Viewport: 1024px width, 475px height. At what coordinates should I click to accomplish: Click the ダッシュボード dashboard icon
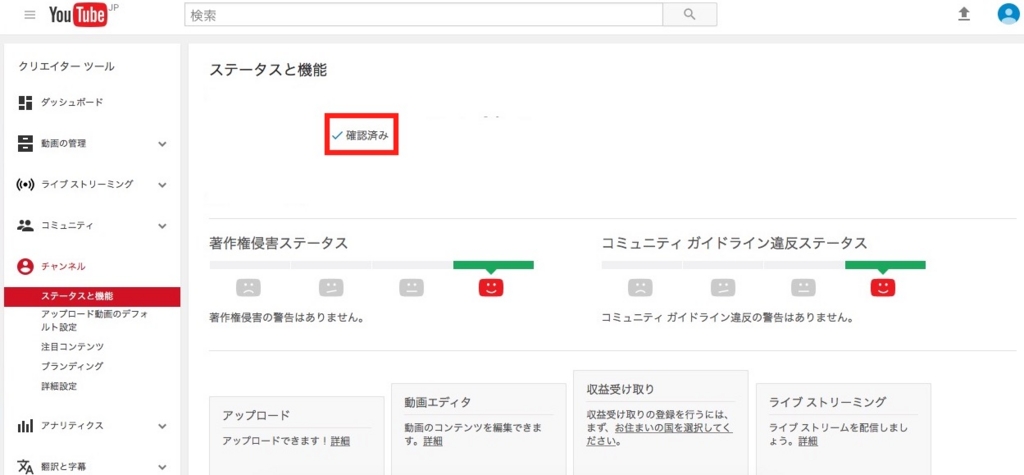pyautogui.click(x=25, y=103)
